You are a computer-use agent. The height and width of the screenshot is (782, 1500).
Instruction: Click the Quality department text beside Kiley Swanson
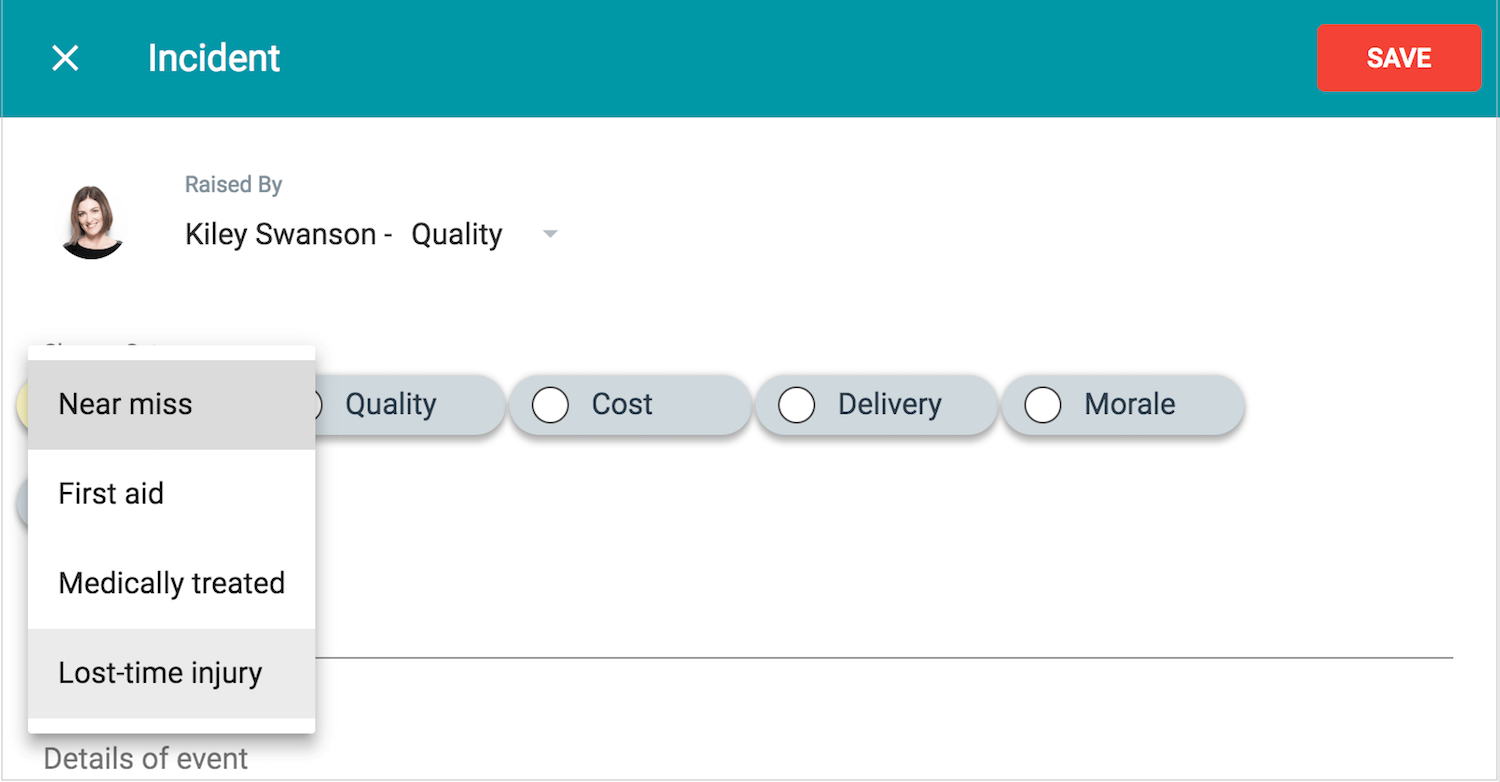[x=457, y=234]
